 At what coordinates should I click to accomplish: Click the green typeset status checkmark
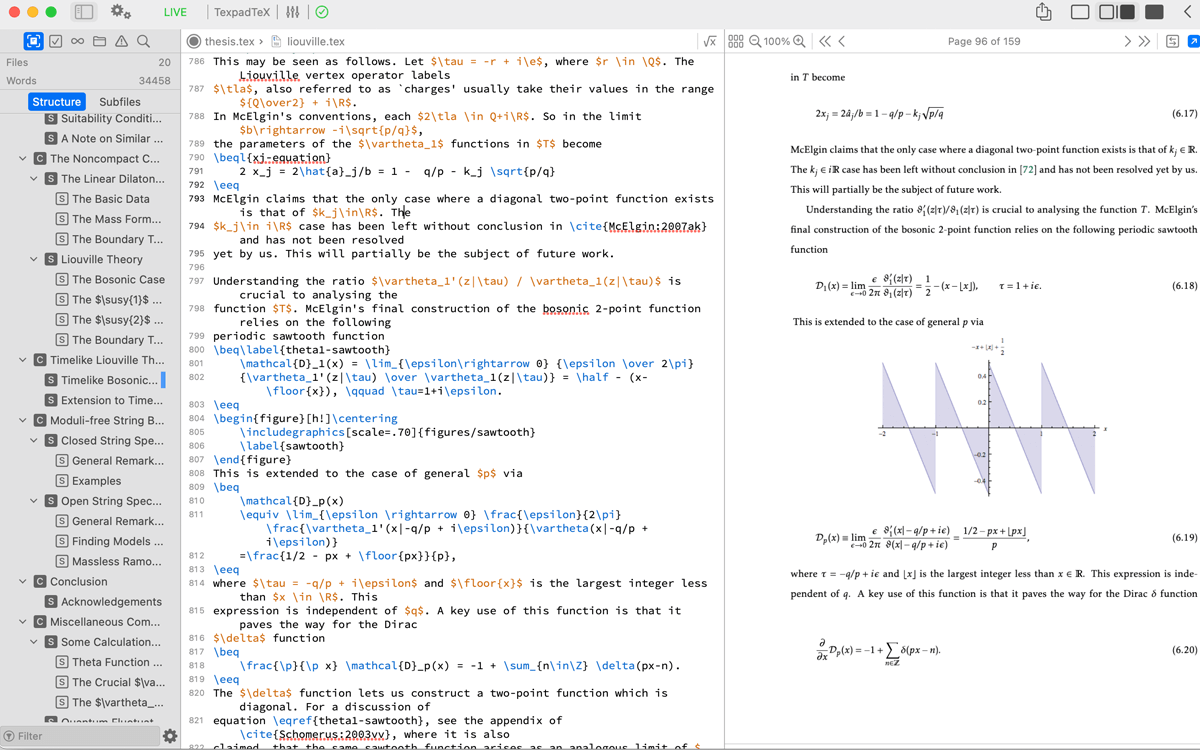tap(321, 12)
